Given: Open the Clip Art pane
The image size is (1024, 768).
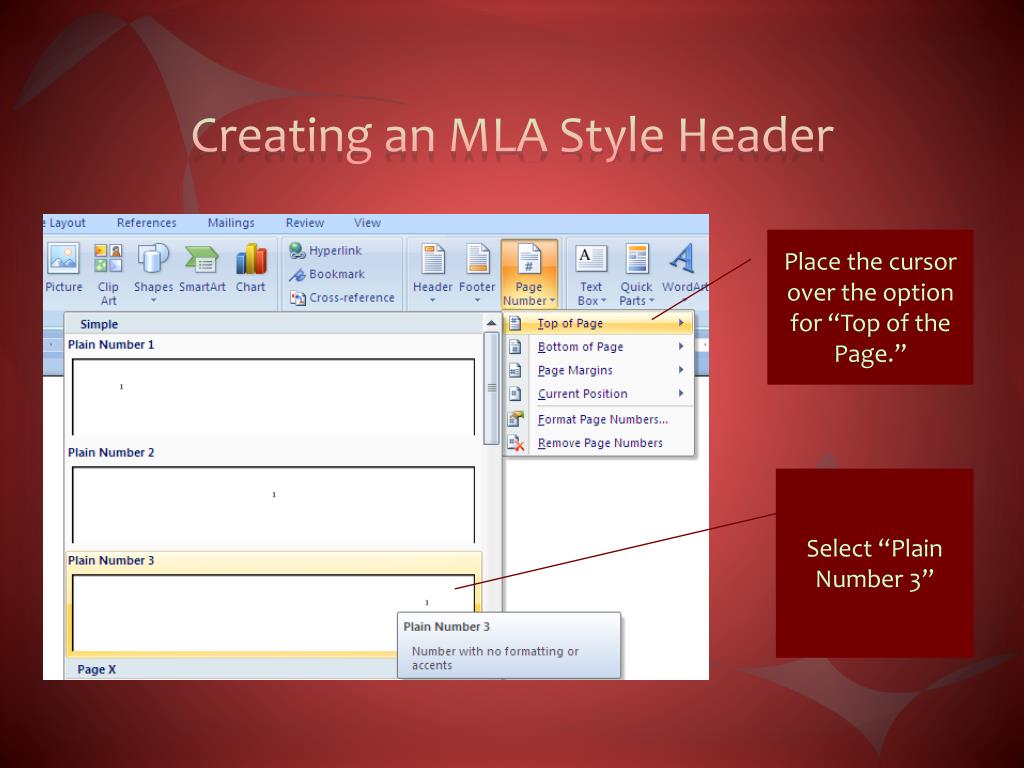Looking at the screenshot, I should (x=108, y=274).
